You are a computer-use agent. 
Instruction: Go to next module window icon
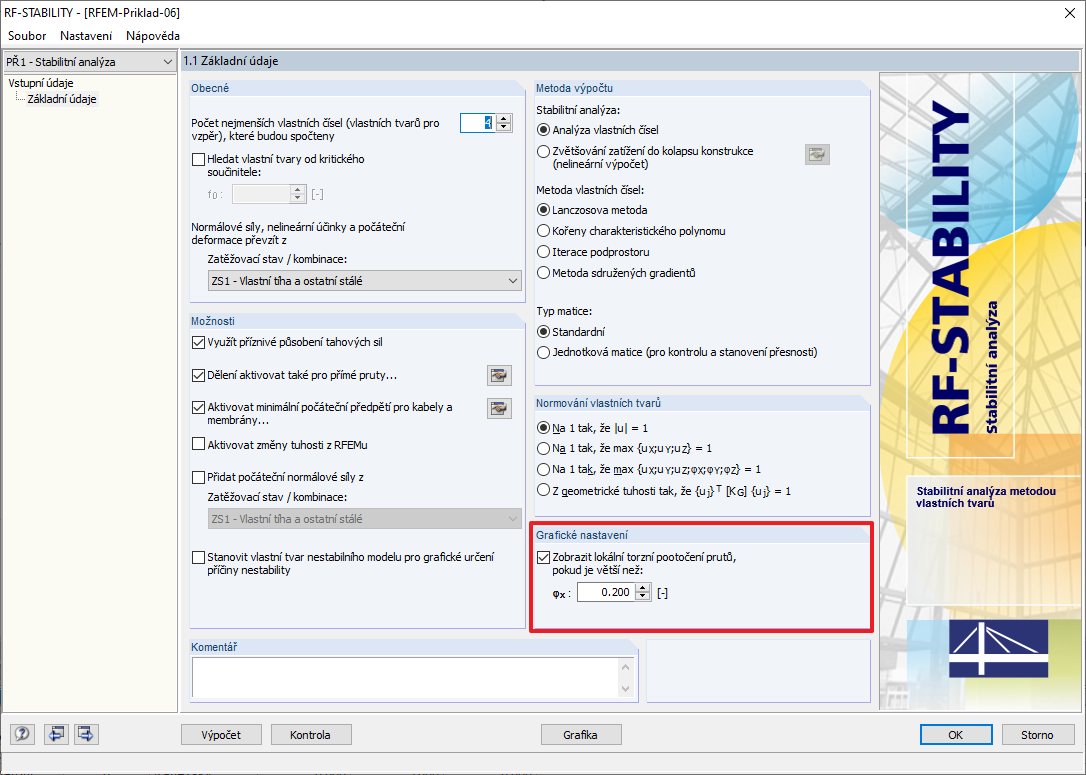coord(87,734)
